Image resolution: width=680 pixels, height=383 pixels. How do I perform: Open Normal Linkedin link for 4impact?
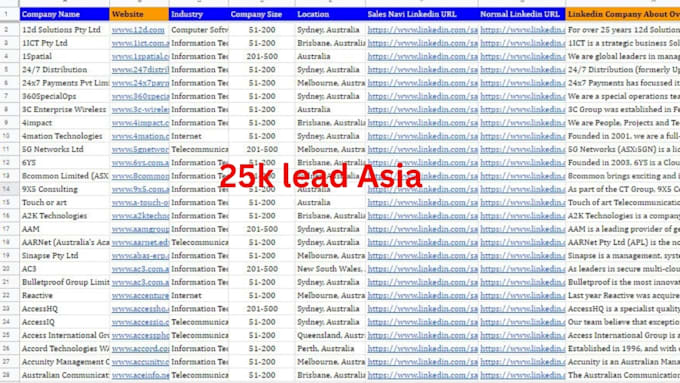pyautogui.click(x=523, y=123)
